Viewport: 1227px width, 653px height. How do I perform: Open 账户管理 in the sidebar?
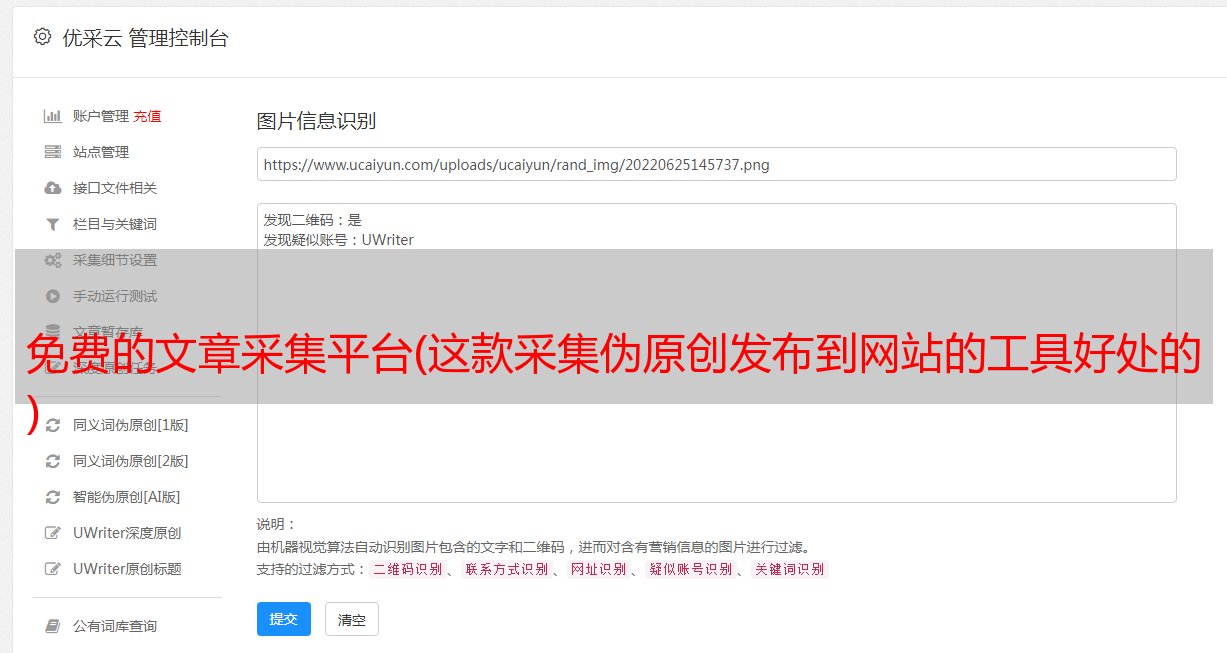[100, 116]
